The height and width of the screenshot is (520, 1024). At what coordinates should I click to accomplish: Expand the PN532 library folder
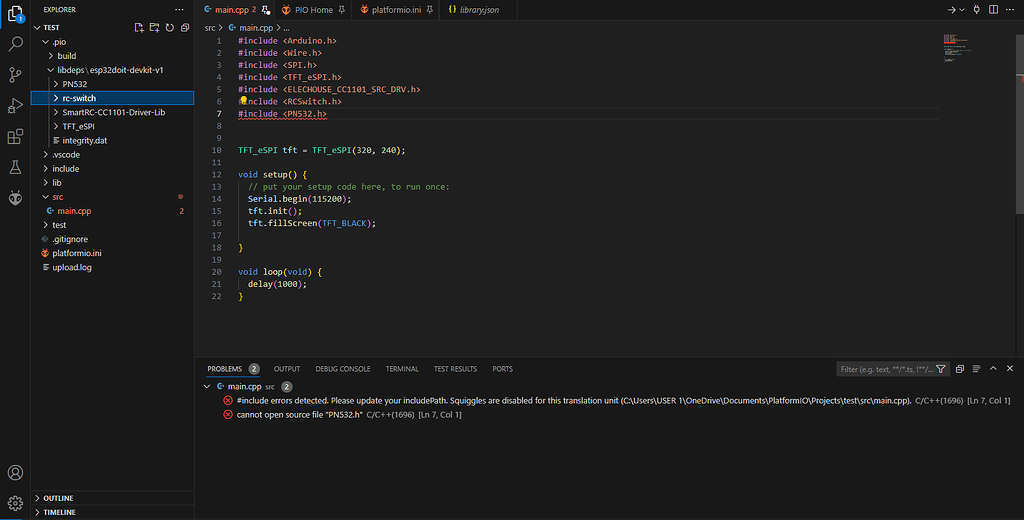click(x=75, y=84)
